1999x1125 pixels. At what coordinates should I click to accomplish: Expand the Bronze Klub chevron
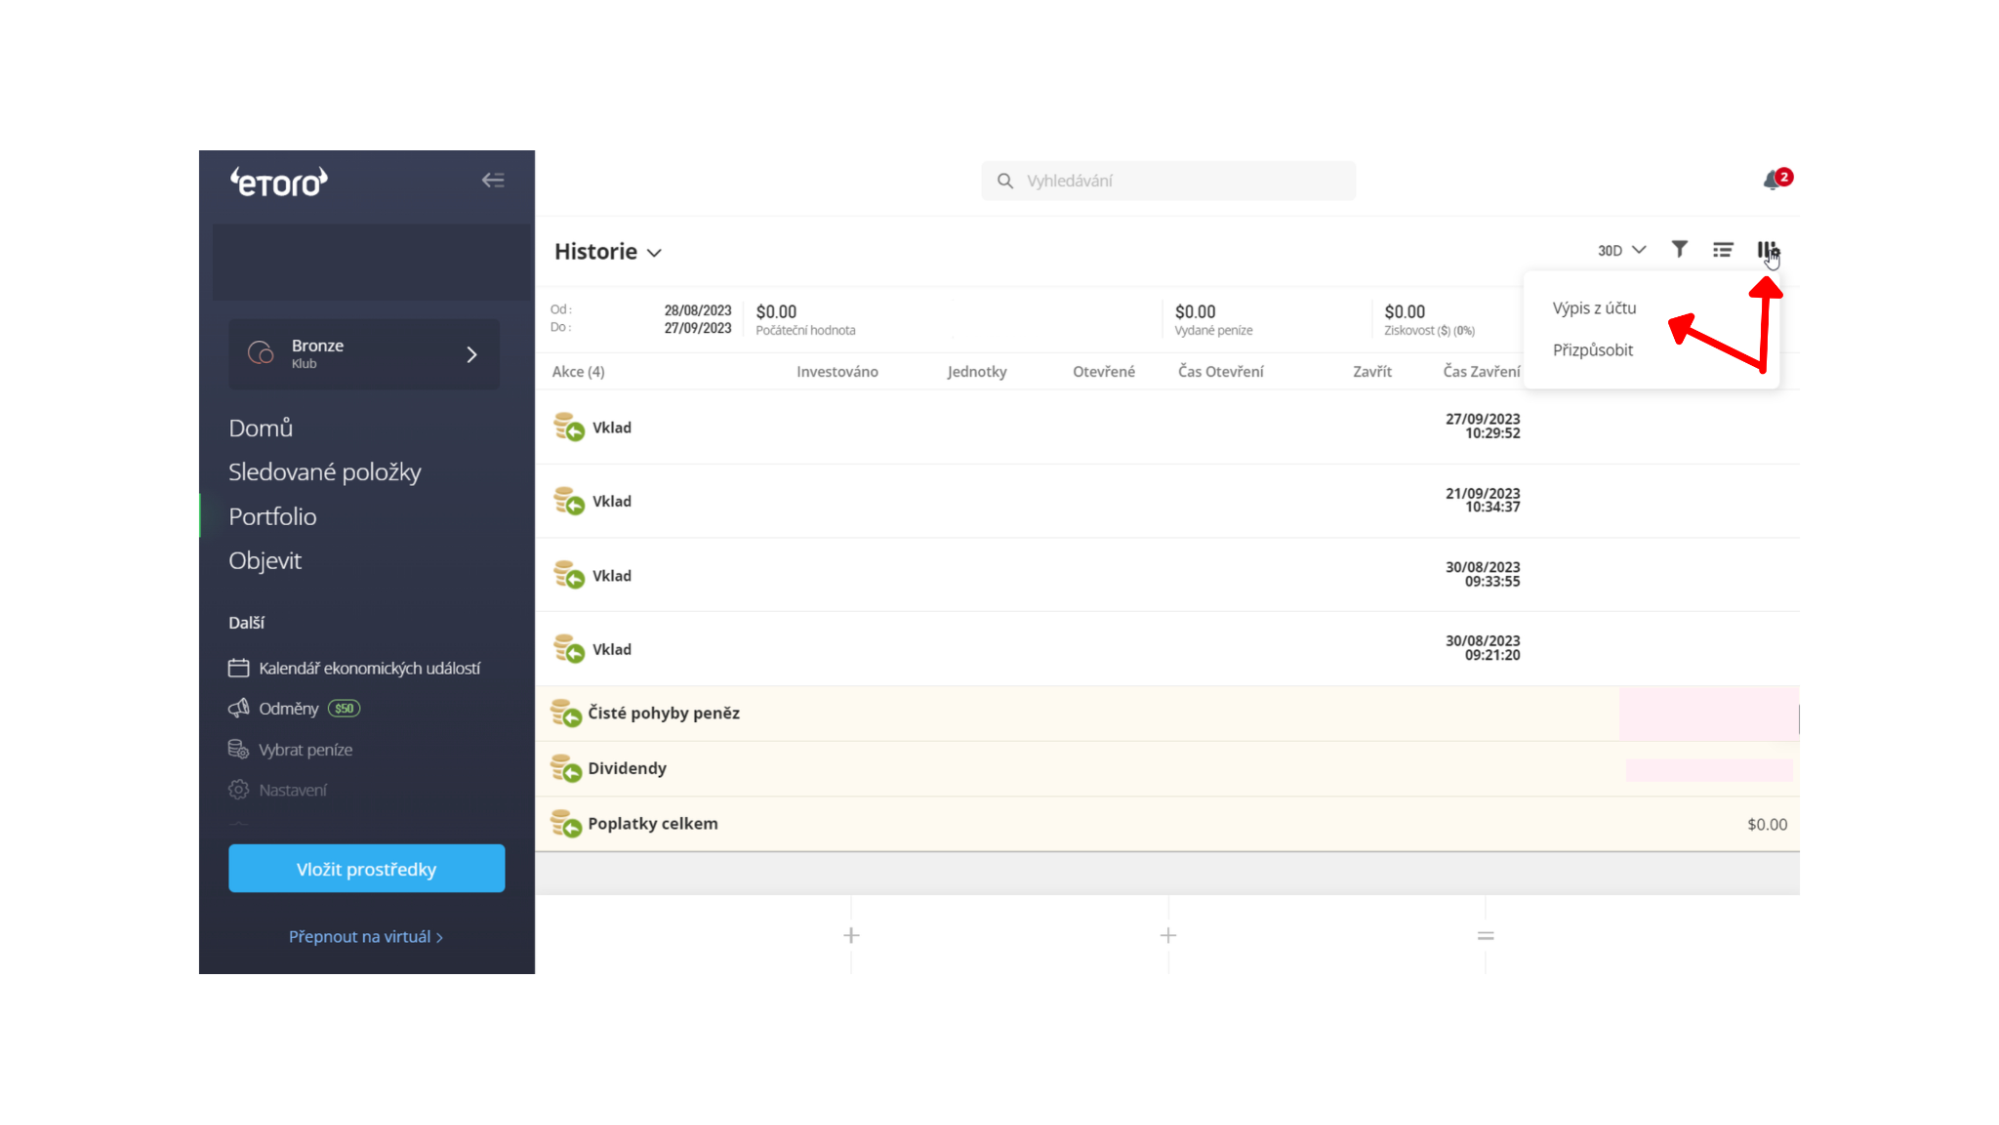(472, 355)
